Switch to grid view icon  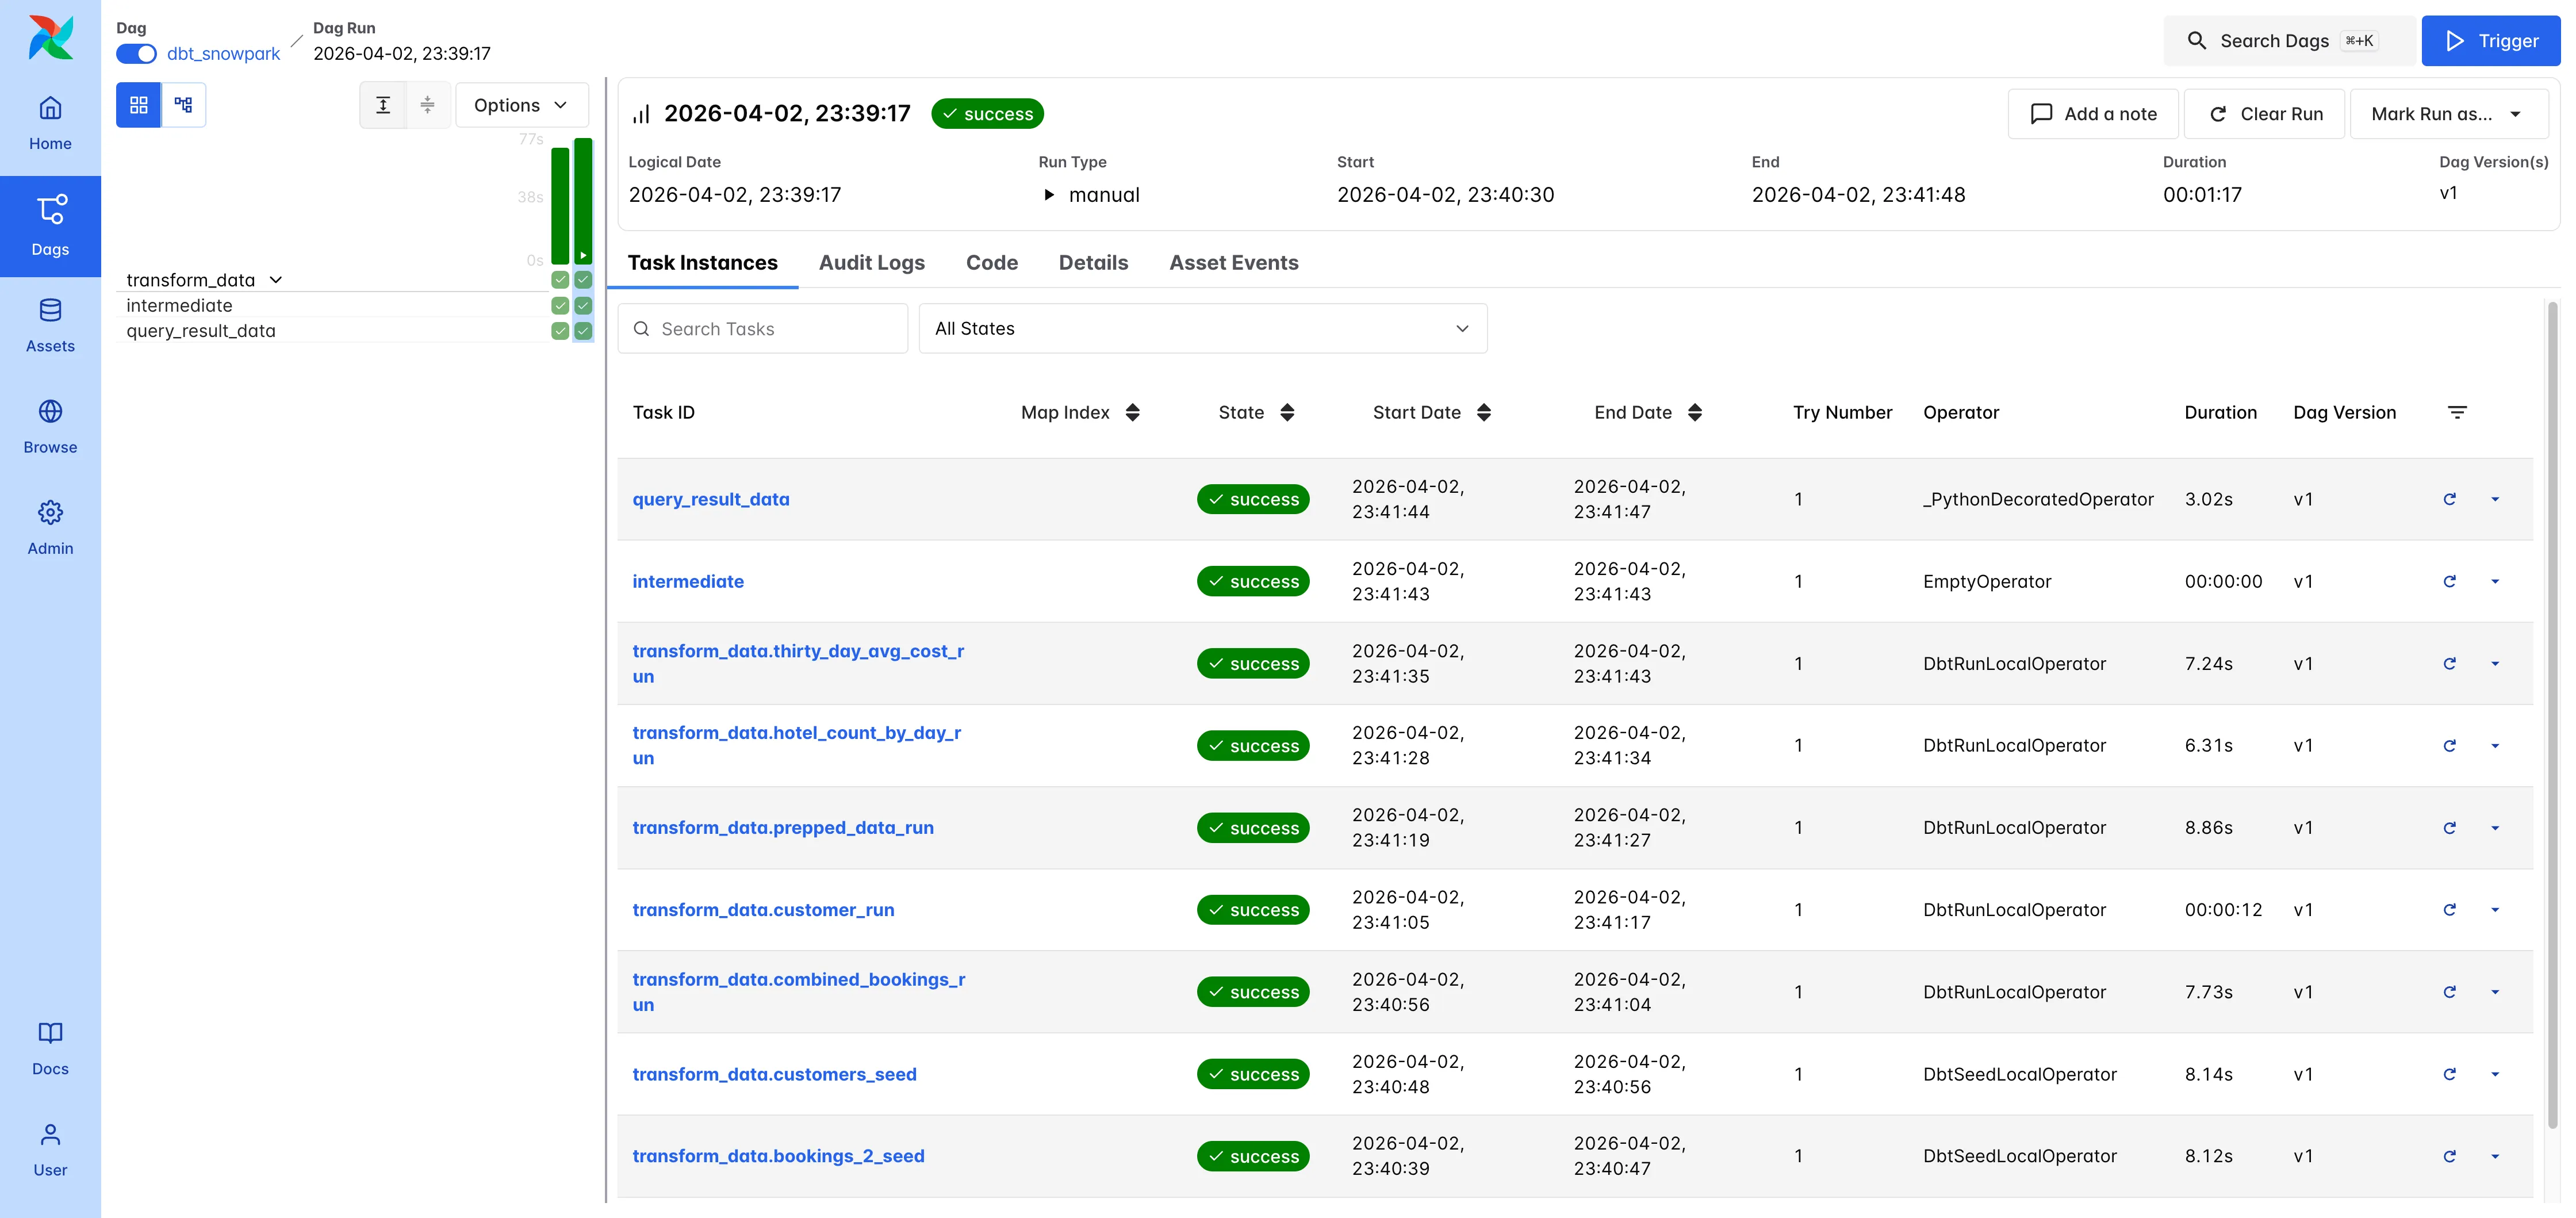point(139,105)
